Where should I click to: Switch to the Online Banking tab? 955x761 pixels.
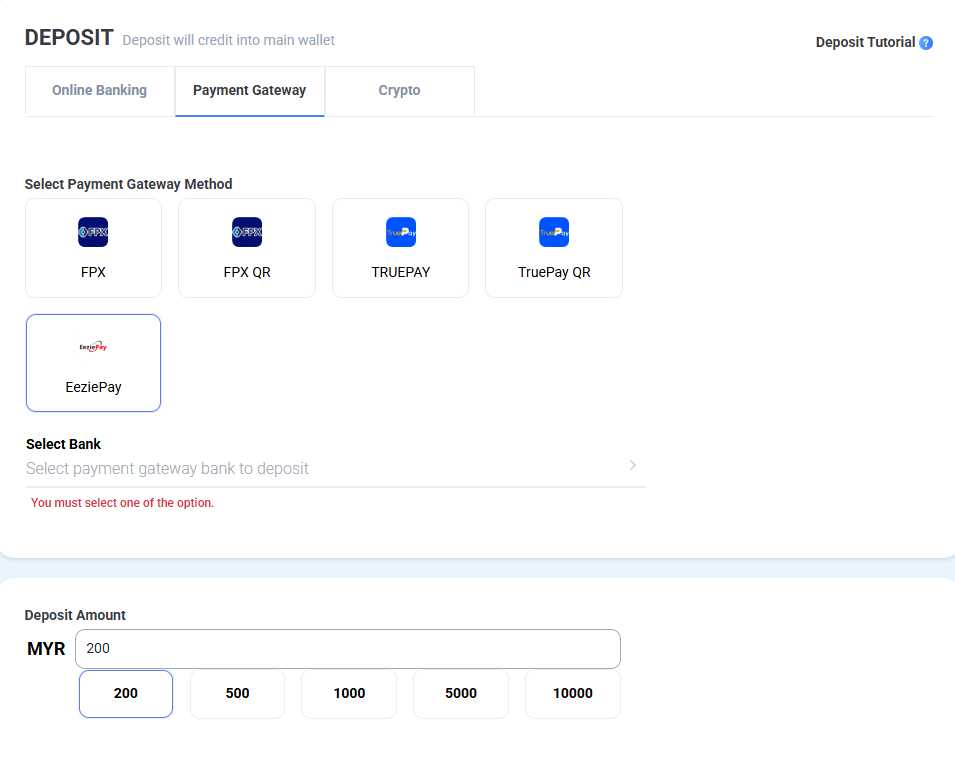pyautogui.click(x=100, y=91)
